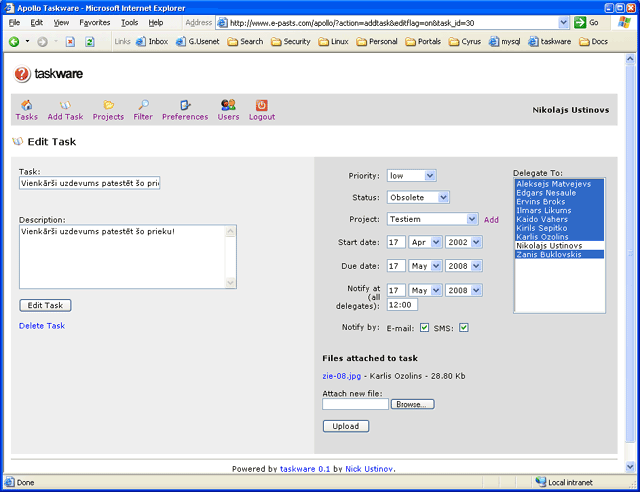Open the Start date year dropdown
The width and height of the screenshot is (640, 492).
coord(464,242)
